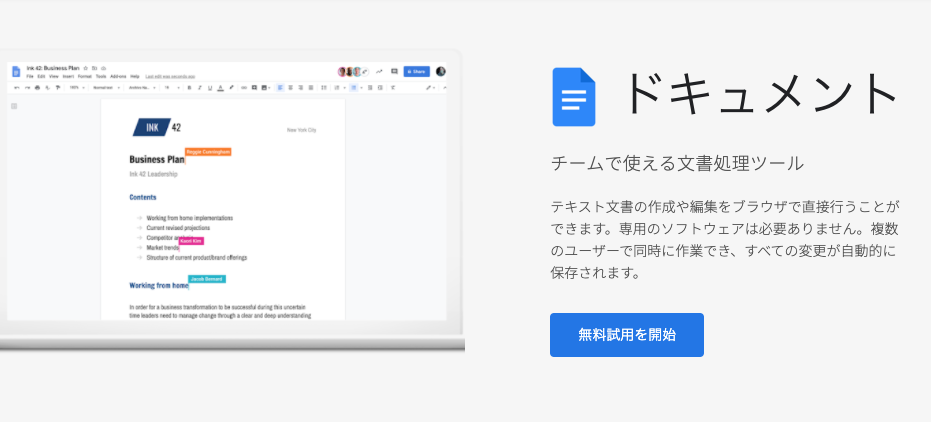
Task: Click 'Market trends' list item
Action: [162, 248]
